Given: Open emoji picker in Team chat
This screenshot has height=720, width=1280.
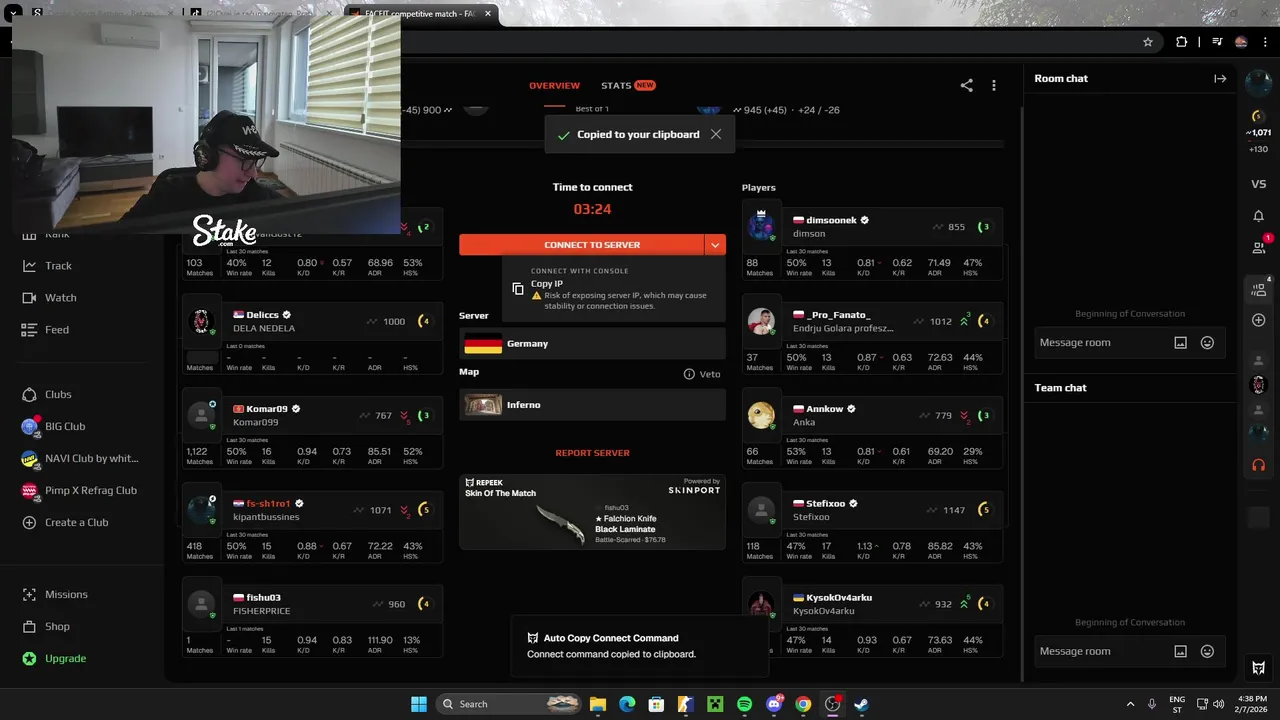Looking at the screenshot, I should 1207,651.
